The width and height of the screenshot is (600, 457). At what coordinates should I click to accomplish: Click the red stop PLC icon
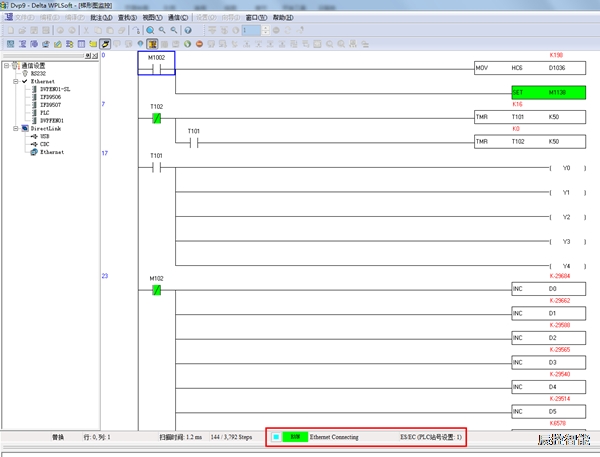(x=200, y=44)
